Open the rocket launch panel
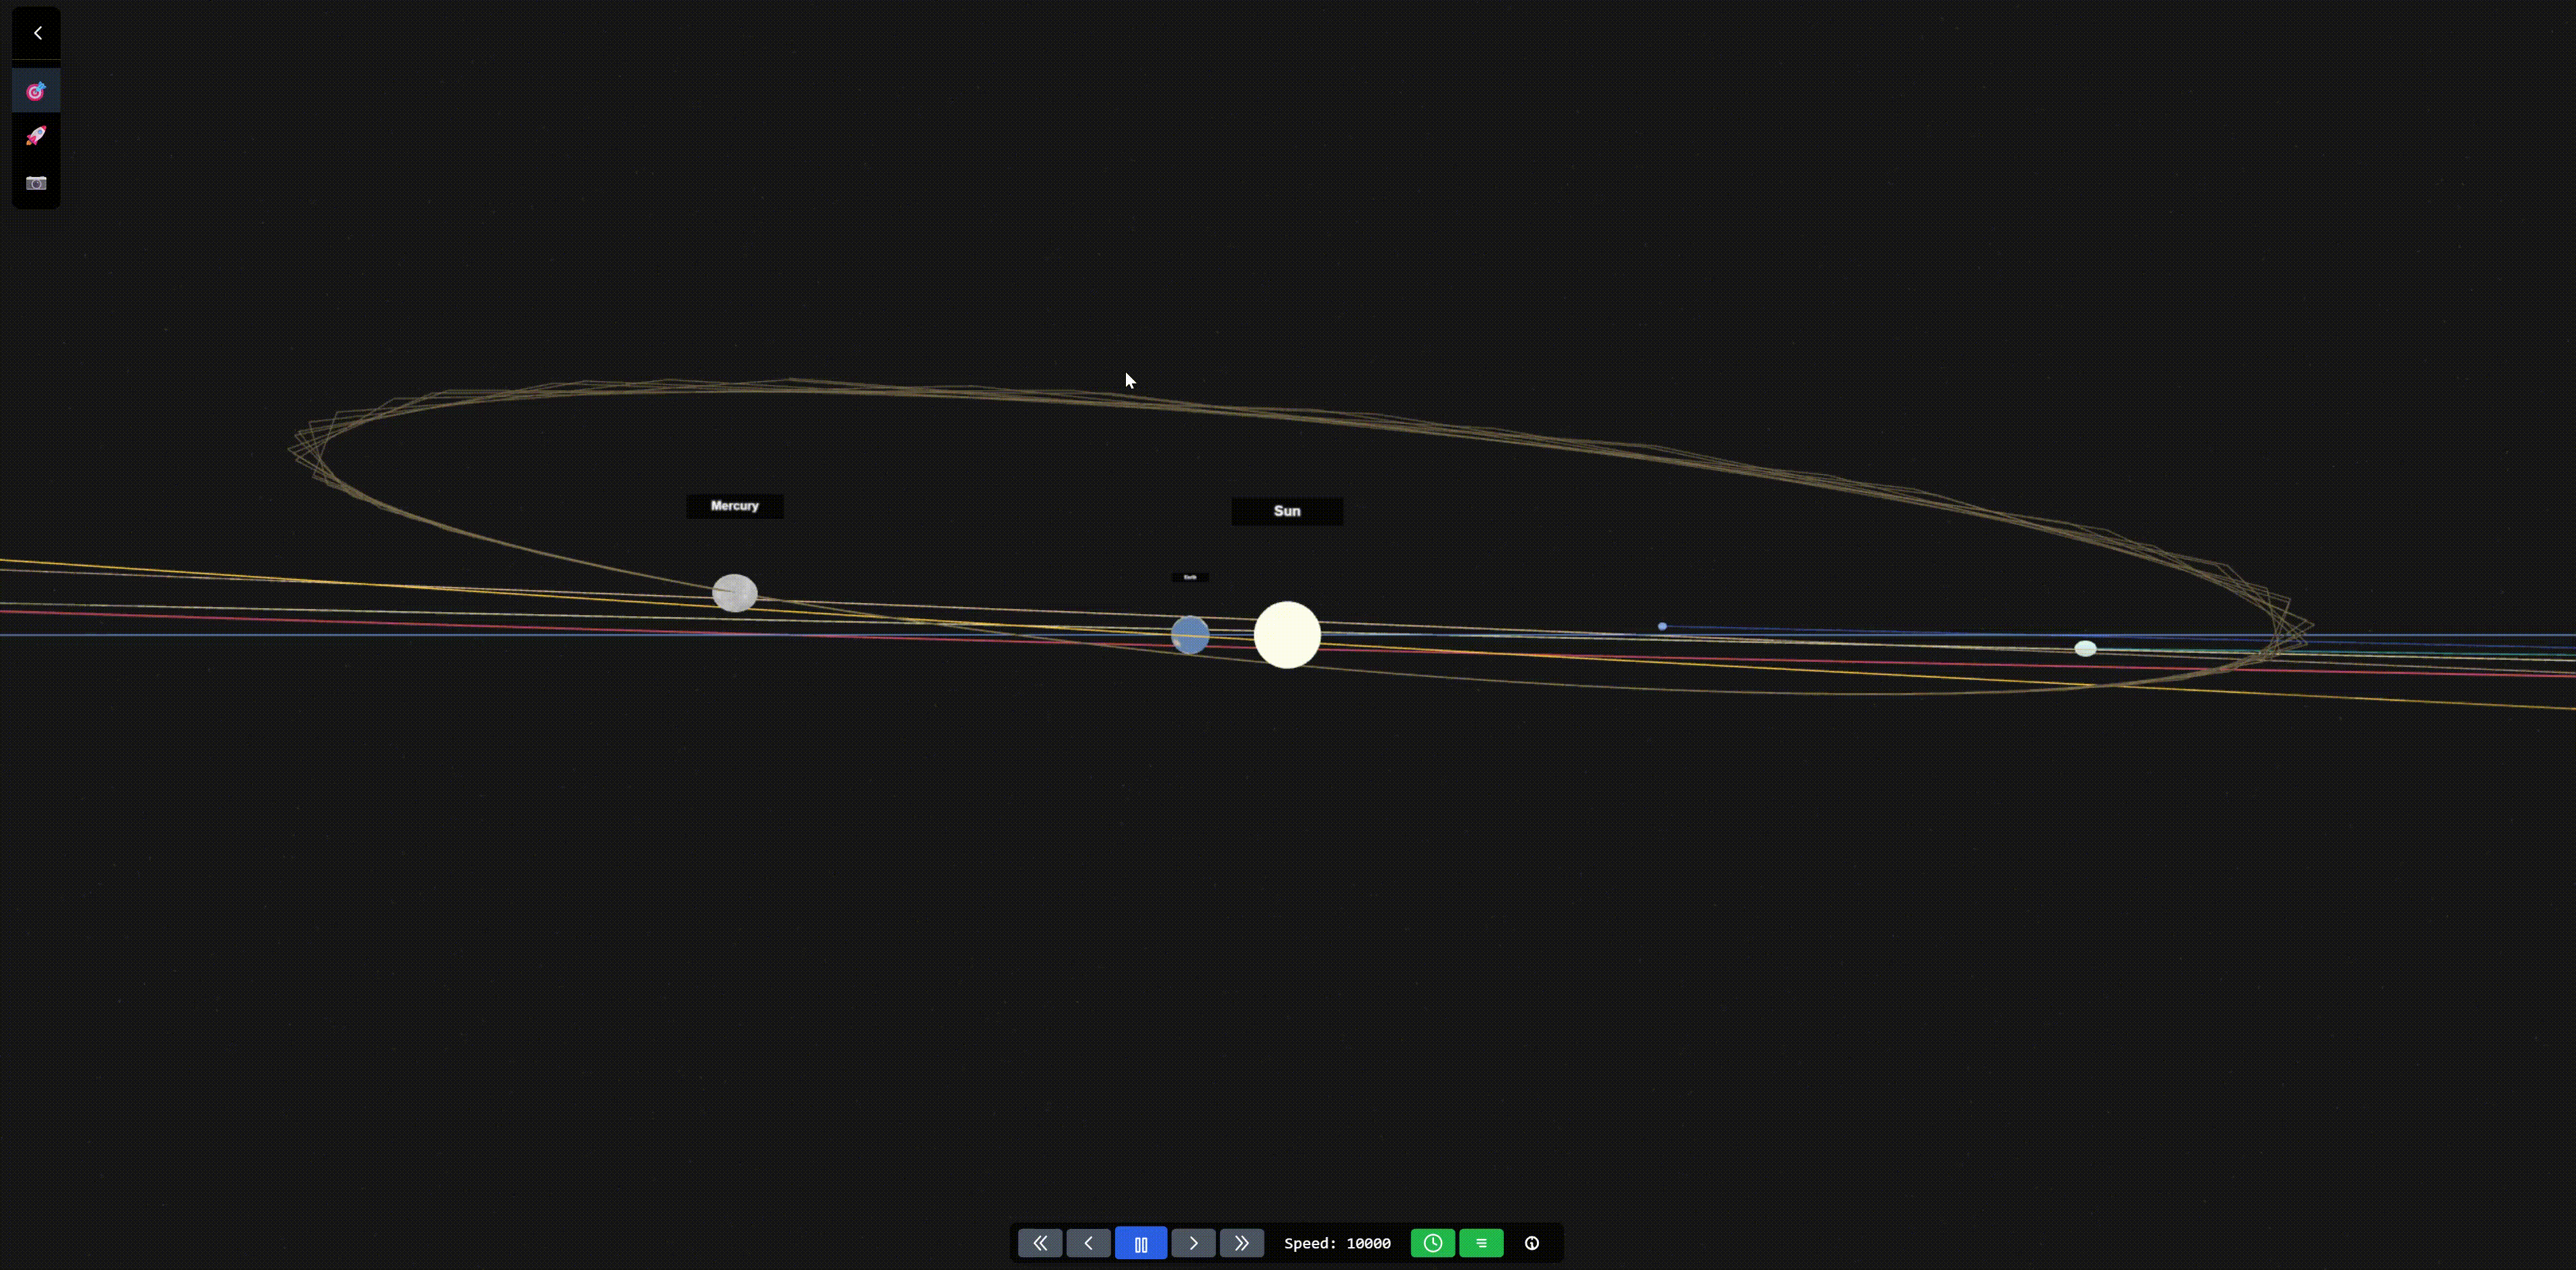Screen dimensions: 2576x1270 [x=36, y=136]
